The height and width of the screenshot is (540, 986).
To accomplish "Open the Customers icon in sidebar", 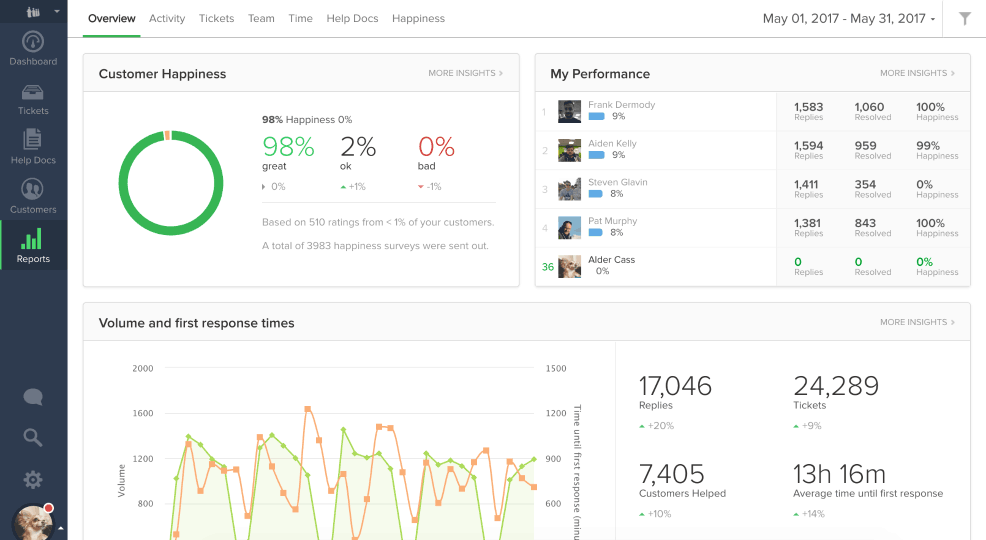I will (x=33, y=190).
